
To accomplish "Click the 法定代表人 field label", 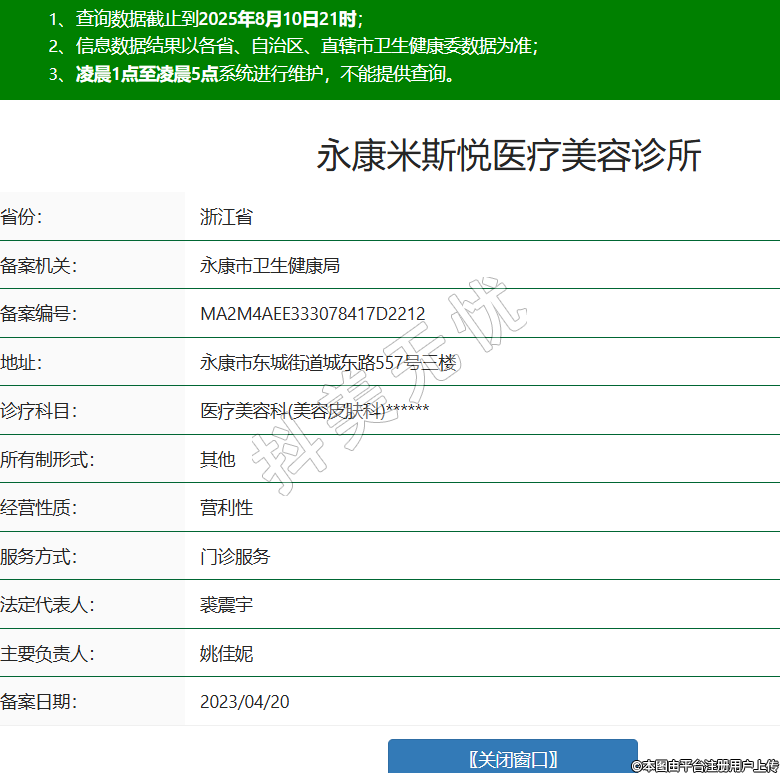I will (47, 605).
